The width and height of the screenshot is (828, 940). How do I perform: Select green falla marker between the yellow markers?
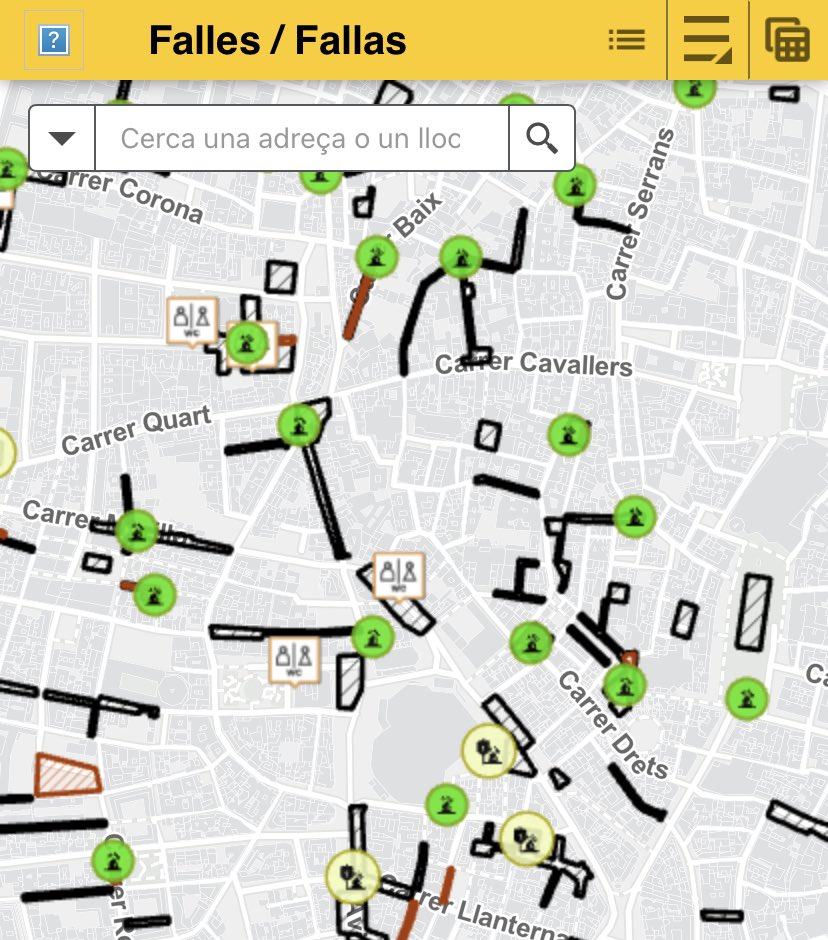446,805
